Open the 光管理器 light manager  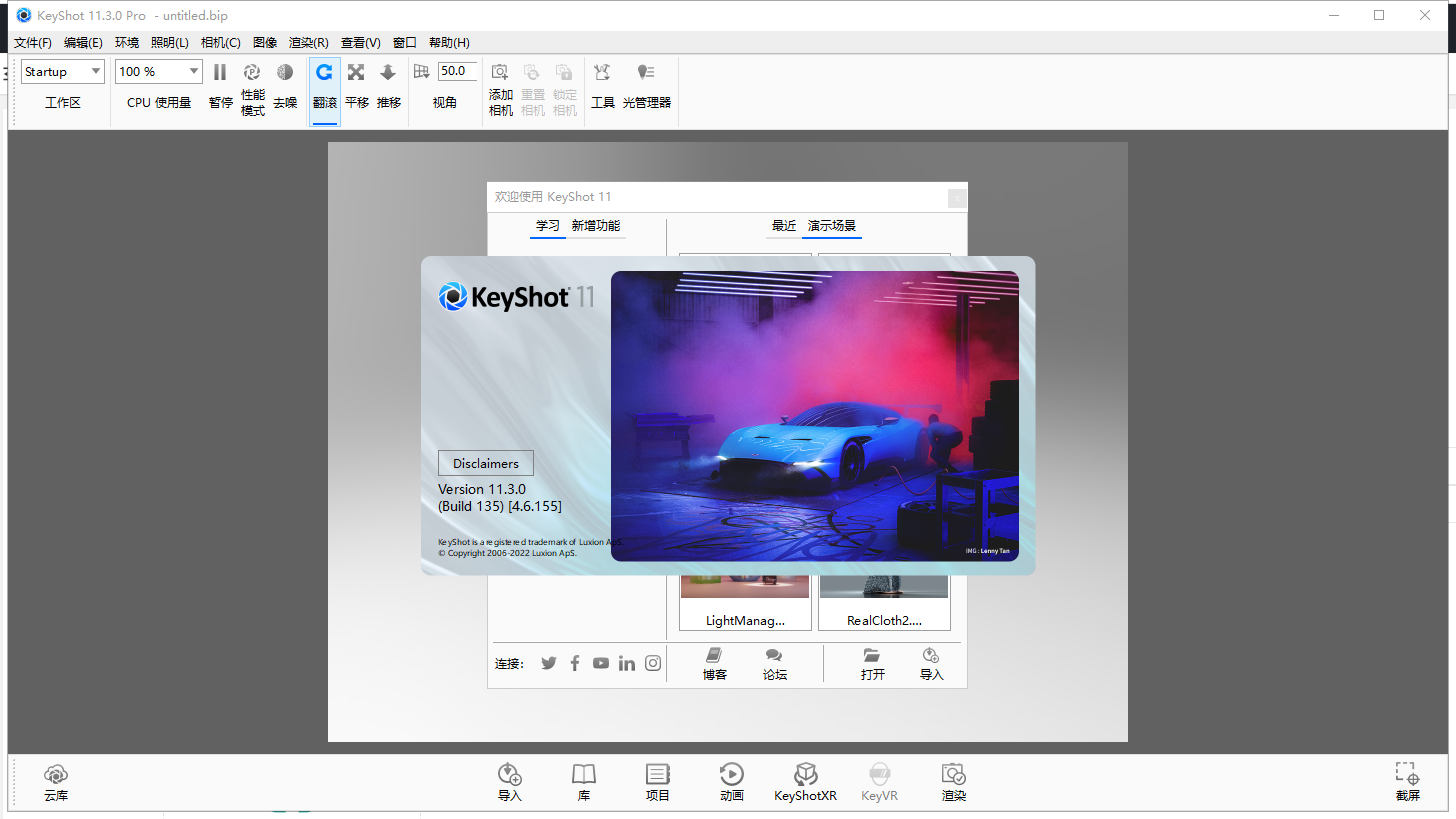click(x=646, y=72)
